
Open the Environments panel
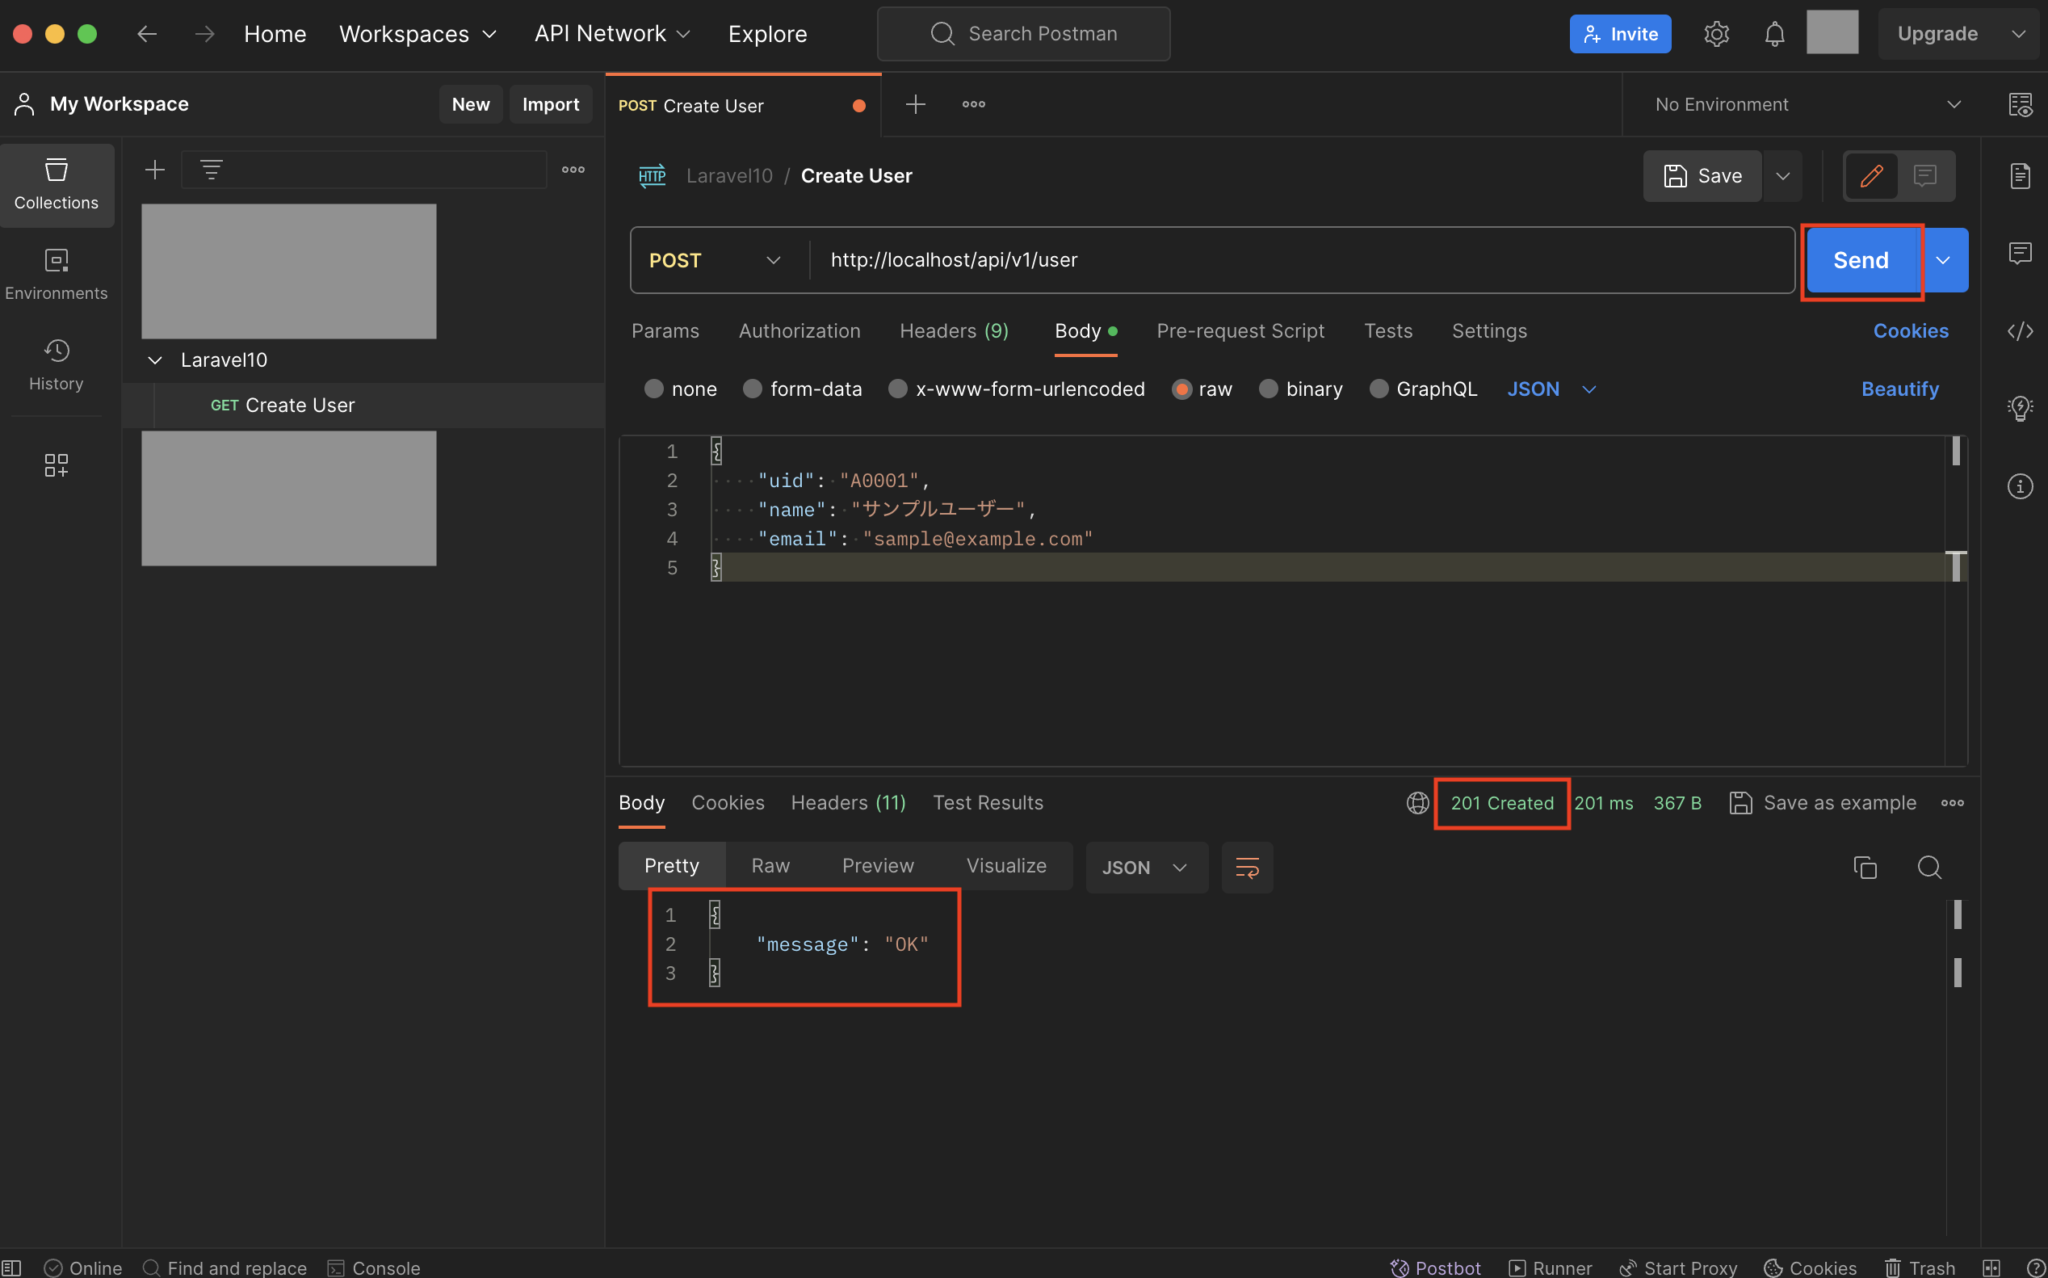[x=56, y=272]
